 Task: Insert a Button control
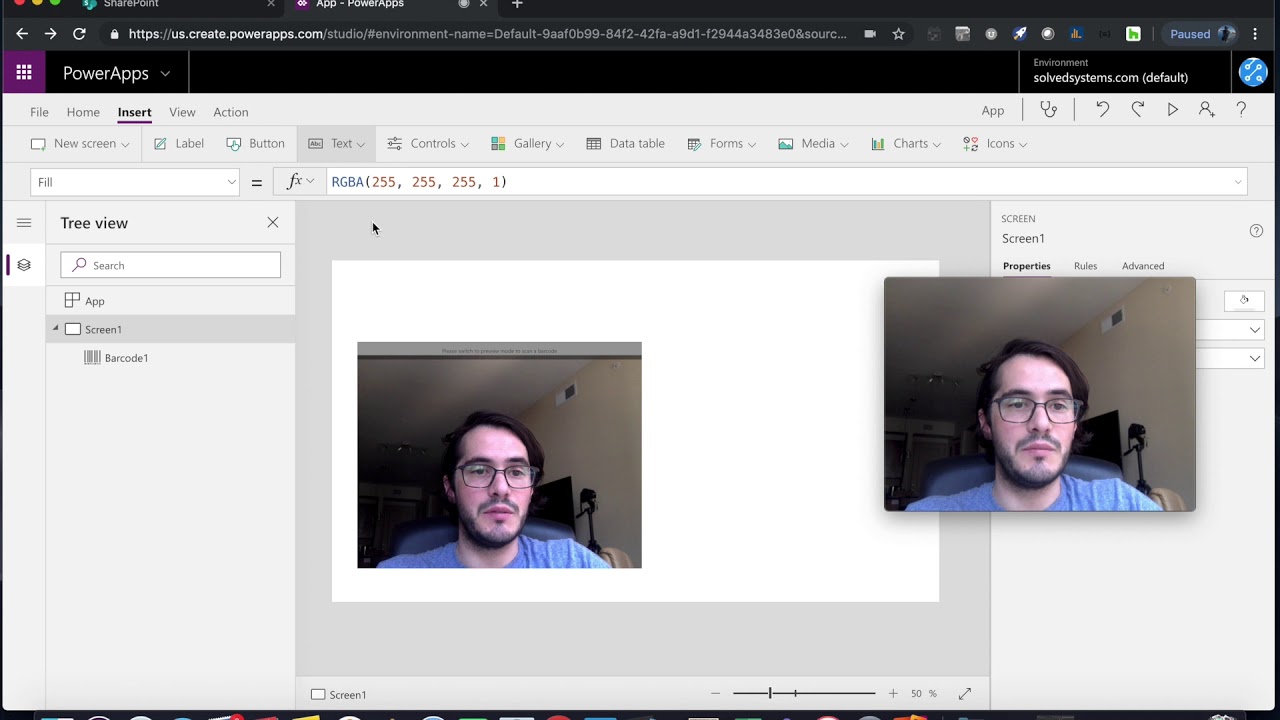pyautogui.click(x=256, y=144)
